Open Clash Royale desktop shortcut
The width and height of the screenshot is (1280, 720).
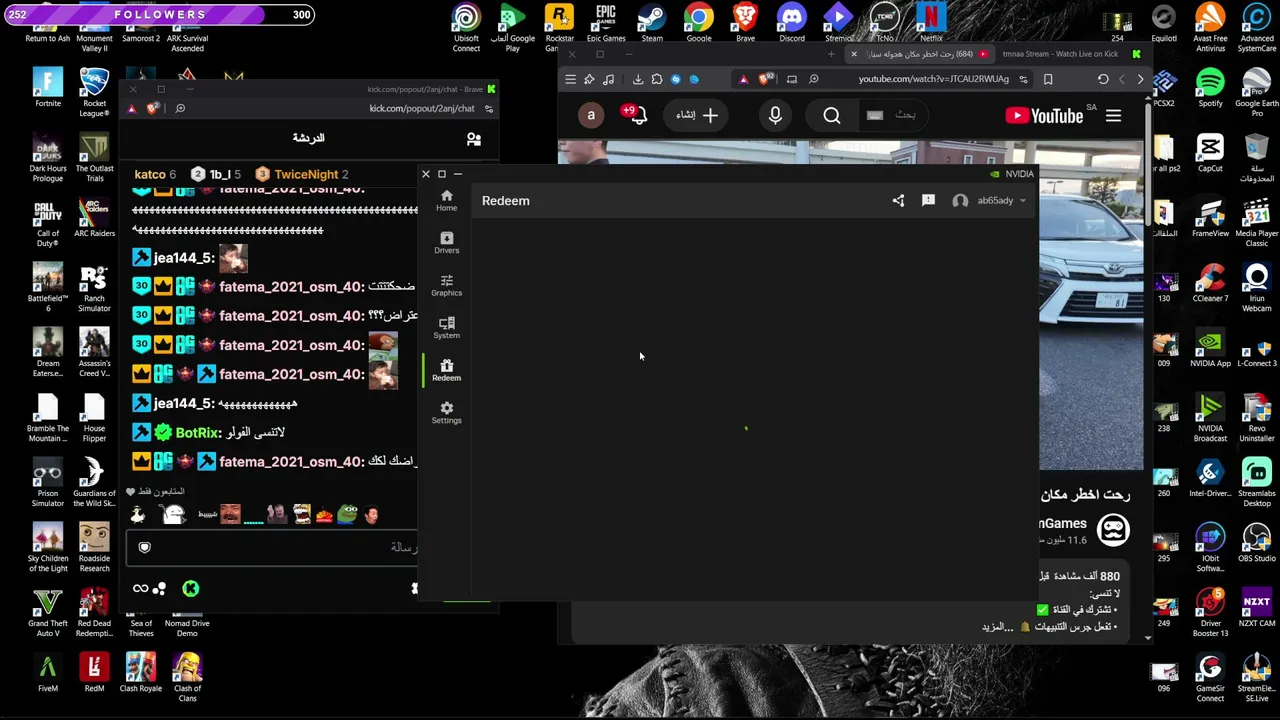click(x=141, y=673)
